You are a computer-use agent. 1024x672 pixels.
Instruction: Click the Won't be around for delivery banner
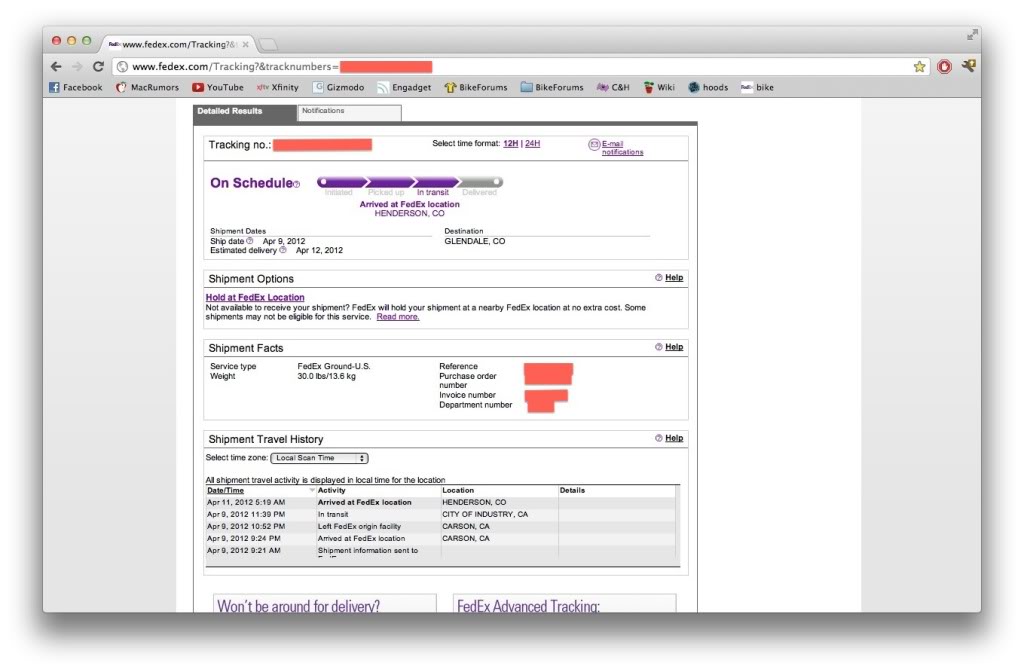pyautogui.click(x=325, y=603)
